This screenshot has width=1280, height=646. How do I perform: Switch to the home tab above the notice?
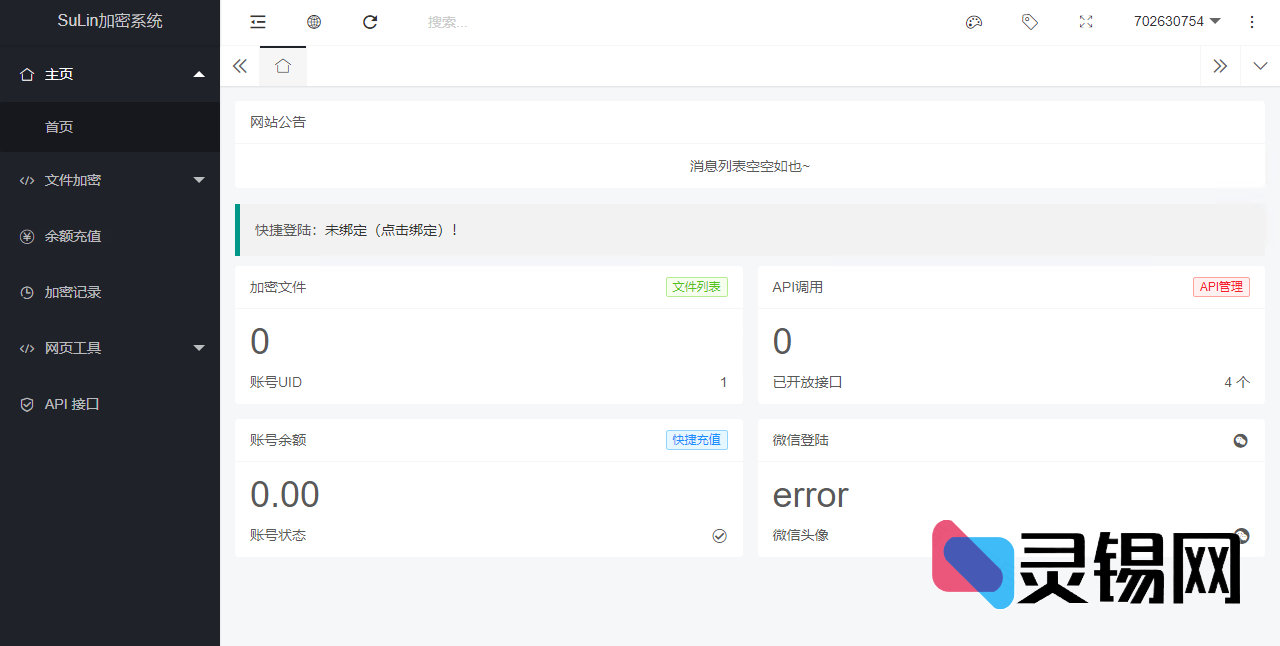point(282,66)
